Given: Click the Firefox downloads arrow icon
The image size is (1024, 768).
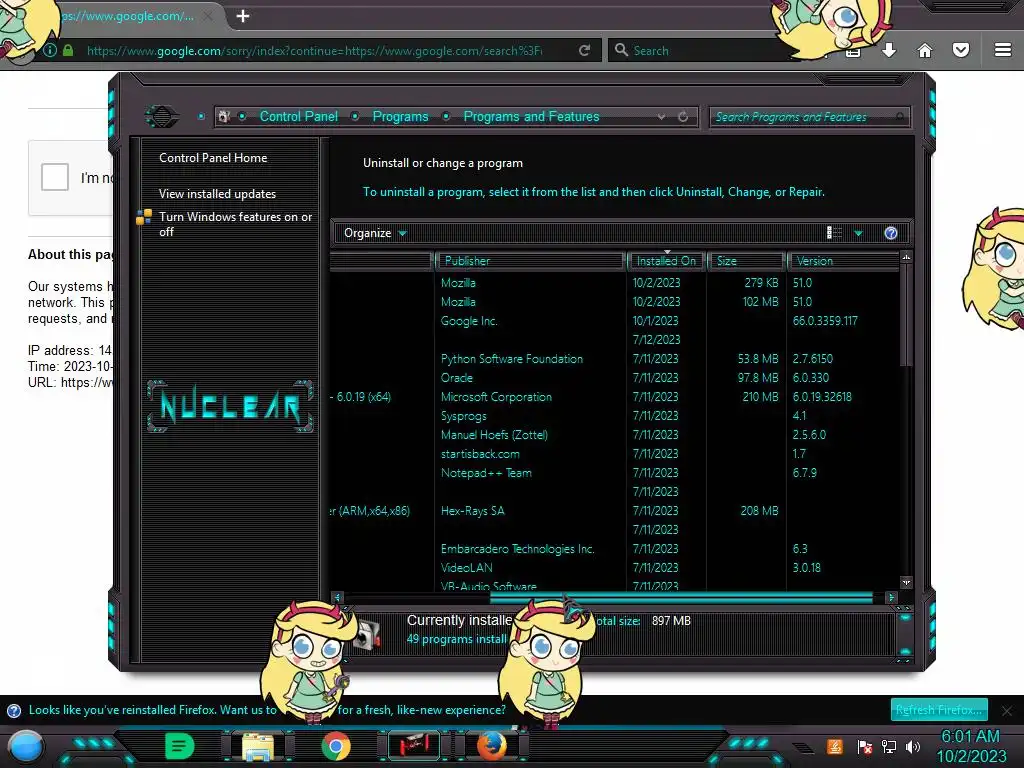Looking at the screenshot, I should click(889, 50).
